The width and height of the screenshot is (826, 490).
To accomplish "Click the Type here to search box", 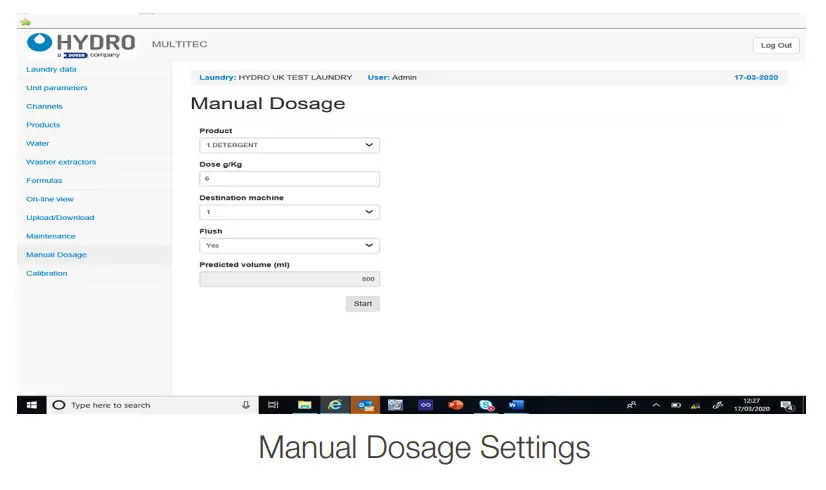I will 153,405.
